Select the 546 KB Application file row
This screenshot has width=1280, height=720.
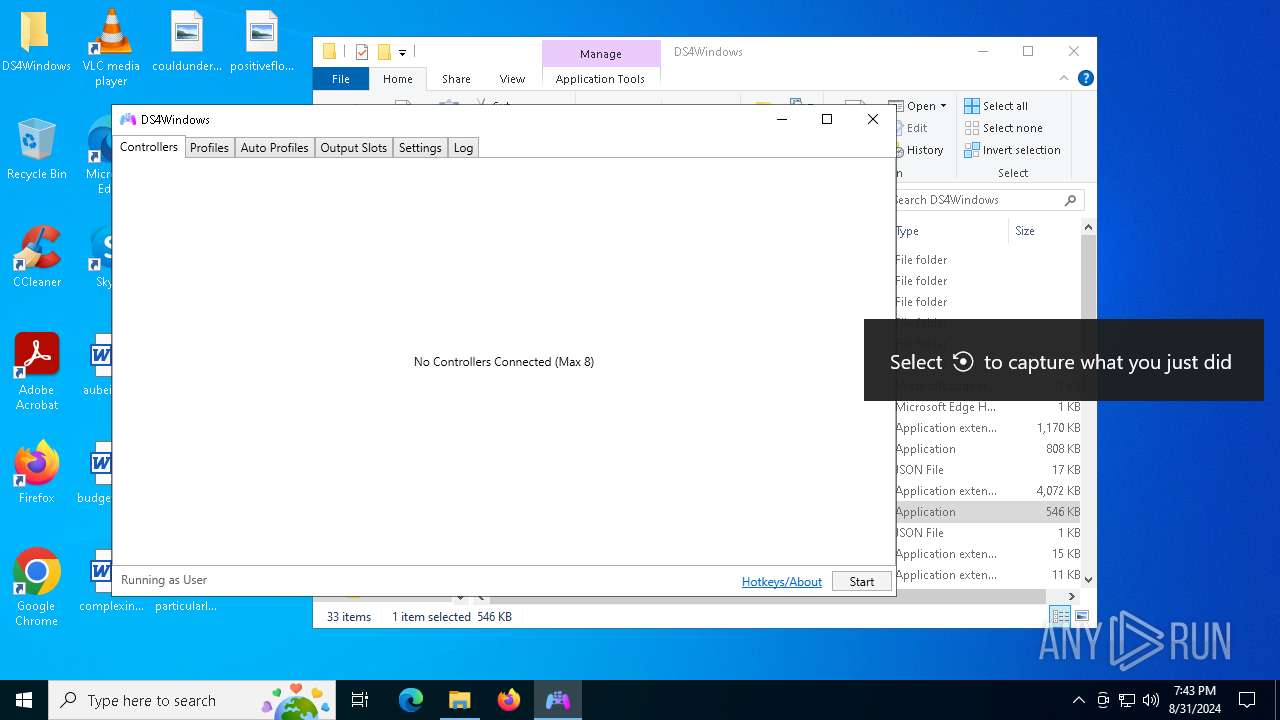988,512
